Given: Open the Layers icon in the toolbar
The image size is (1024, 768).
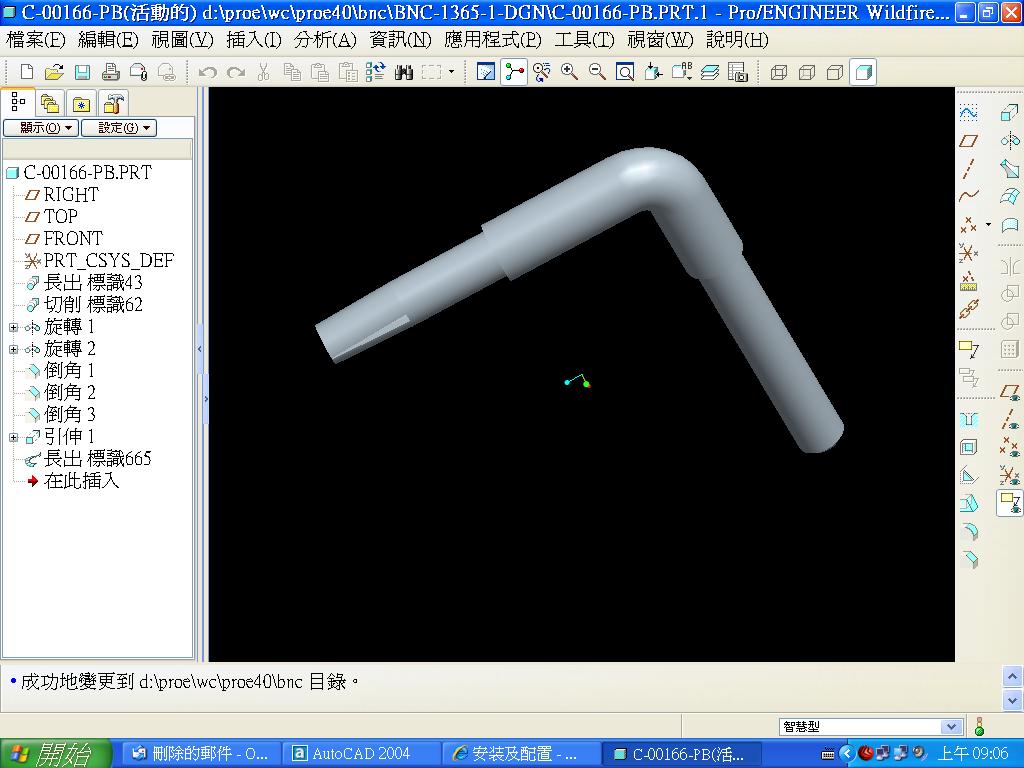Looking at the screenshot, I should tap(710, 72).
